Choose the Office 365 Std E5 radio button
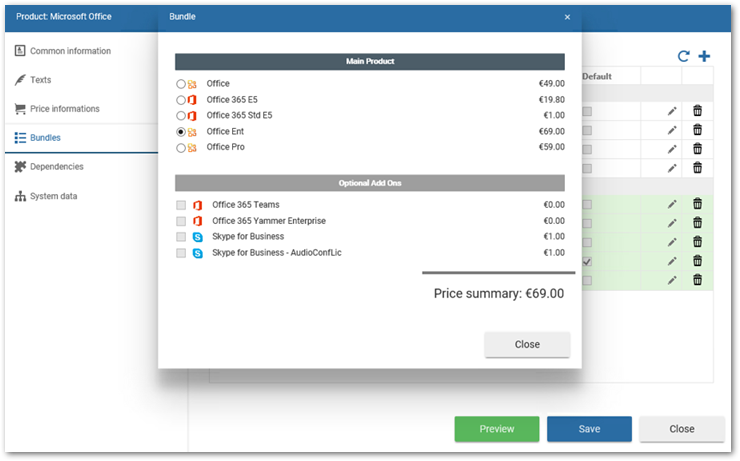The width and height of the screenshot is (740, 461). click(181, 116)
